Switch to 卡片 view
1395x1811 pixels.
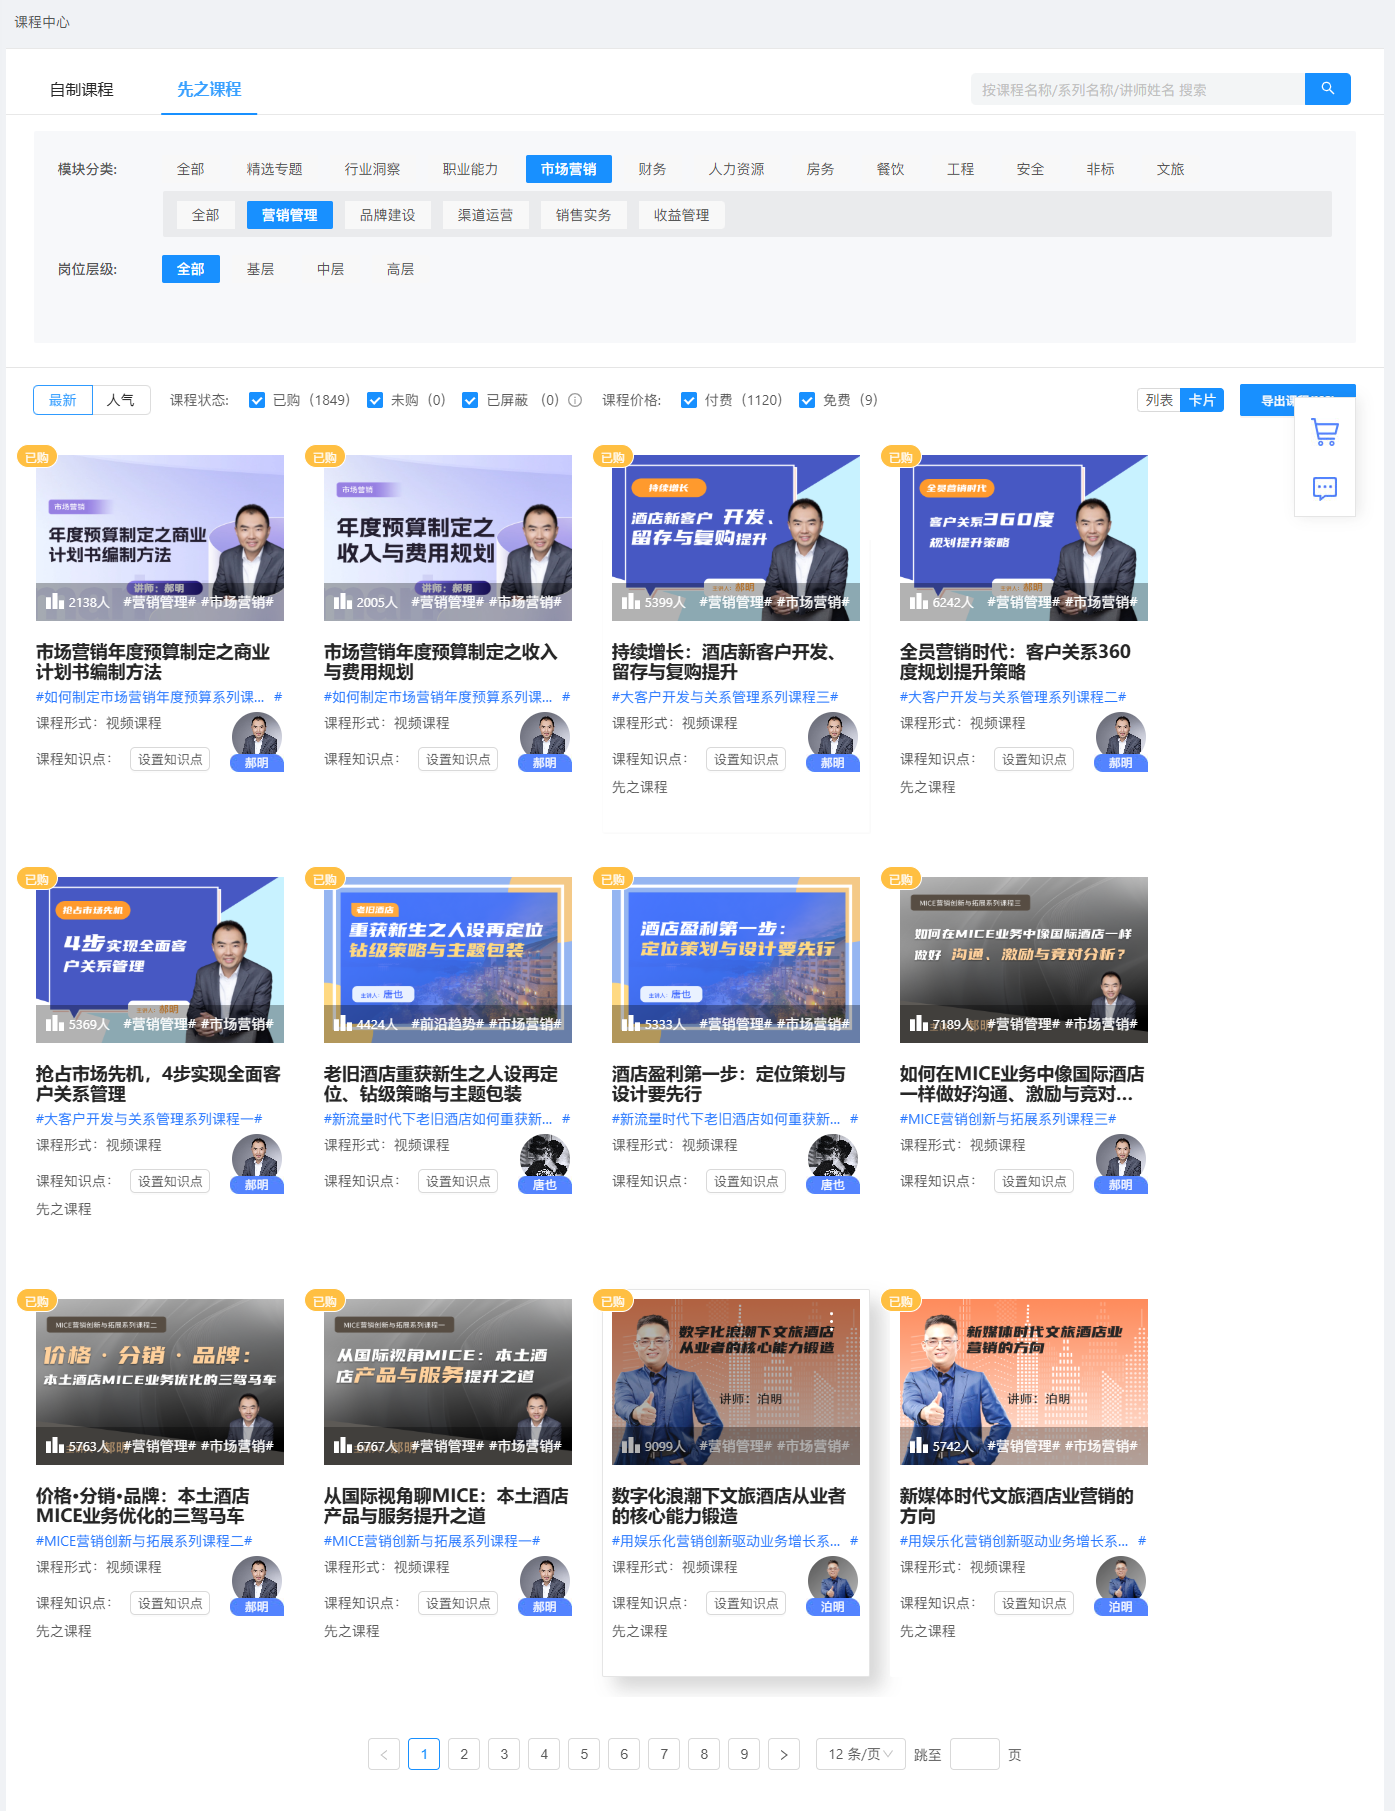[1202, 400]
